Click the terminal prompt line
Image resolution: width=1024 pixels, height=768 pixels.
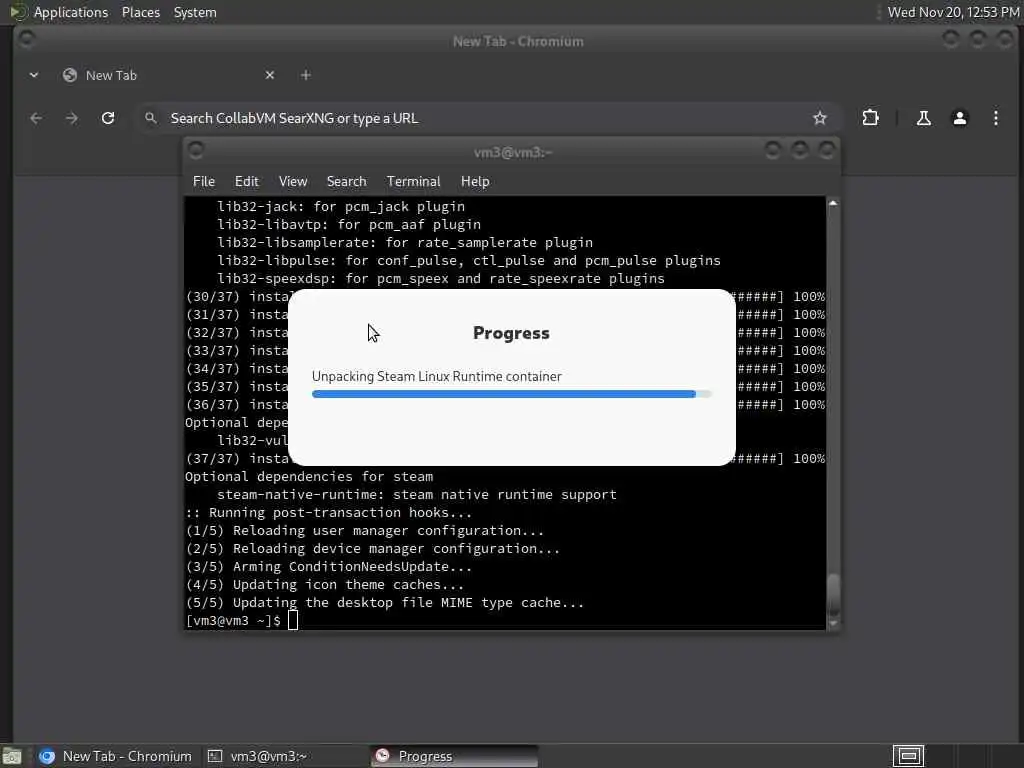click(x=242, y=620)
